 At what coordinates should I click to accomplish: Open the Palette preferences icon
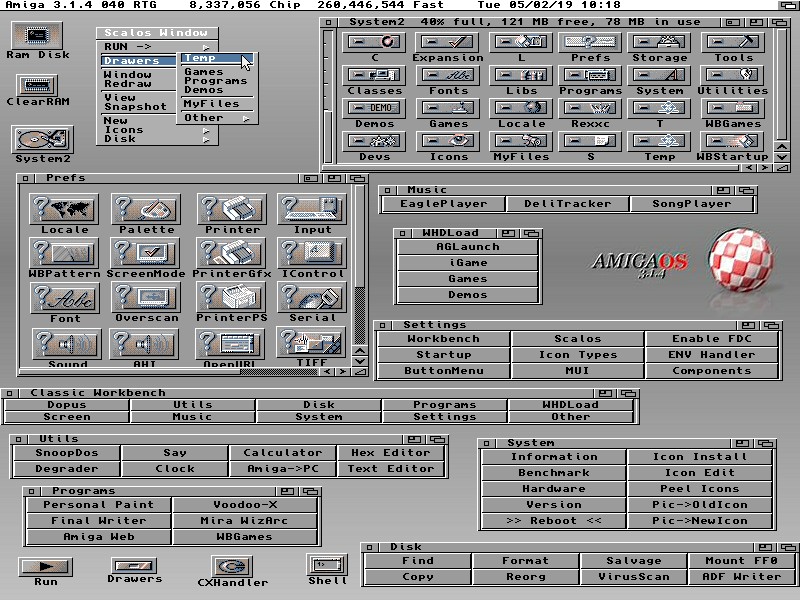tap(147, 210)
